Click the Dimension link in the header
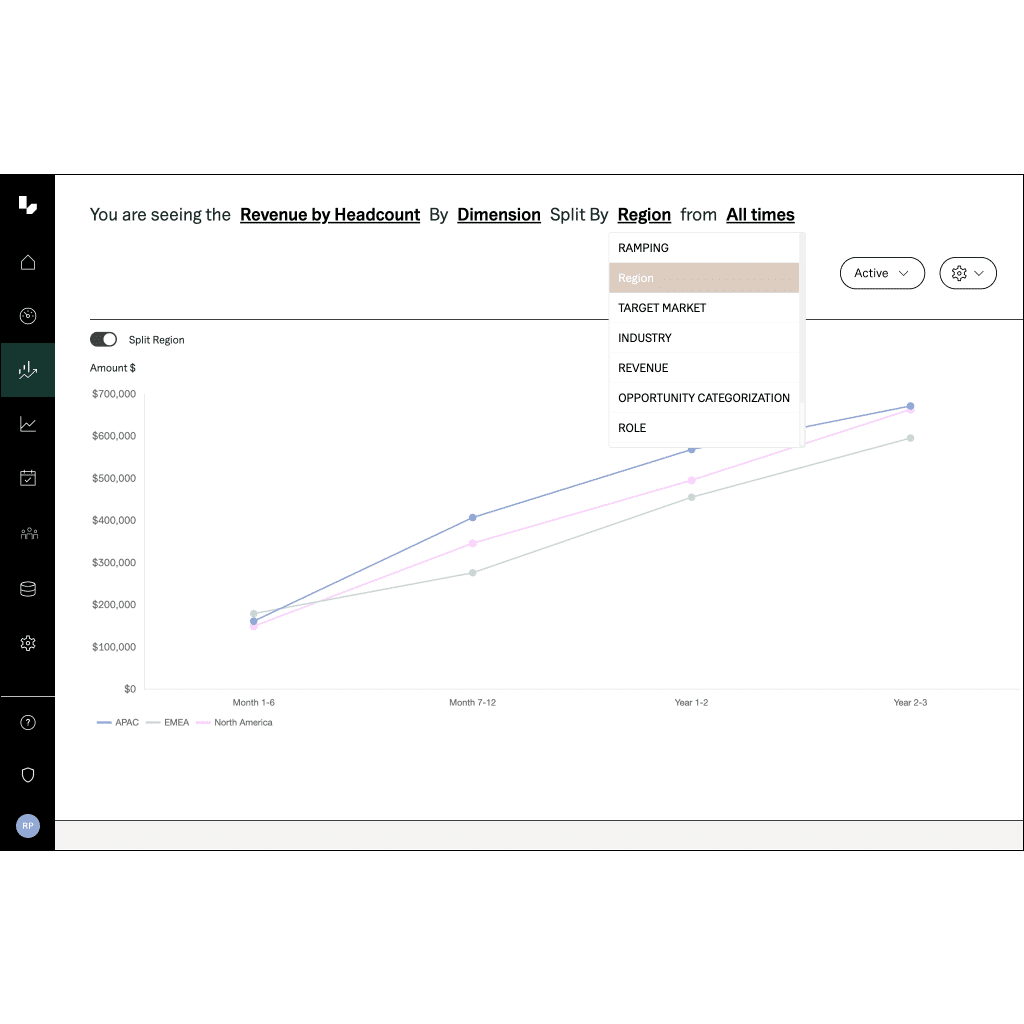Image resolution: width=1024 pixels, height=1024 pixels. [x=499, y=215]
